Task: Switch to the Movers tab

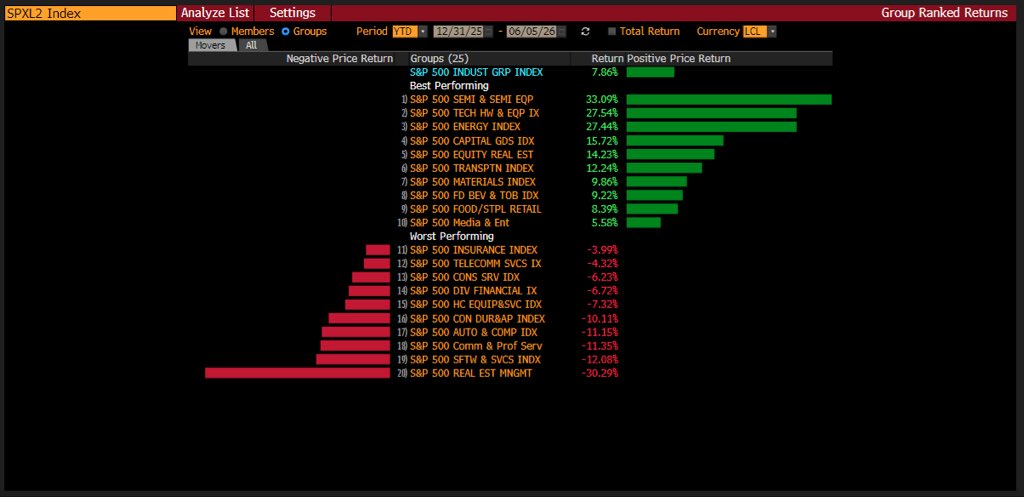Action: (210, 45)
